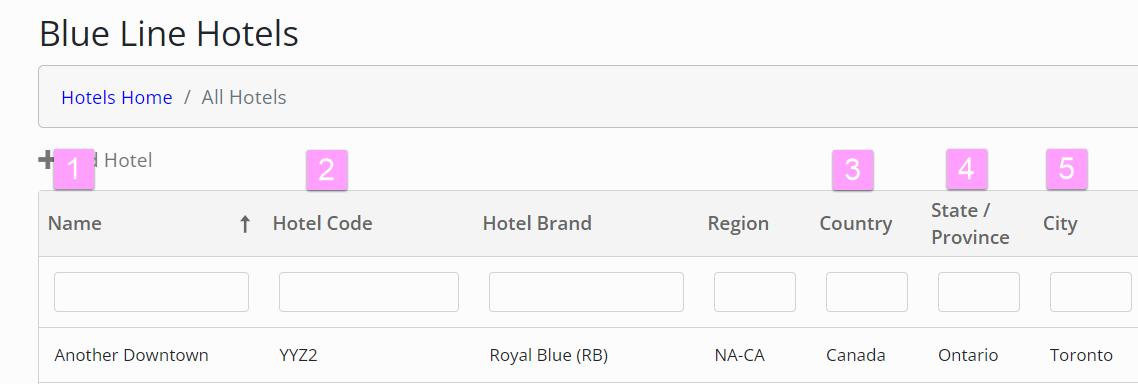Image resolution: width=1138 pixels, height=384 pixels.
Task: Sort the table by the Name header
Action: (75, 224)
